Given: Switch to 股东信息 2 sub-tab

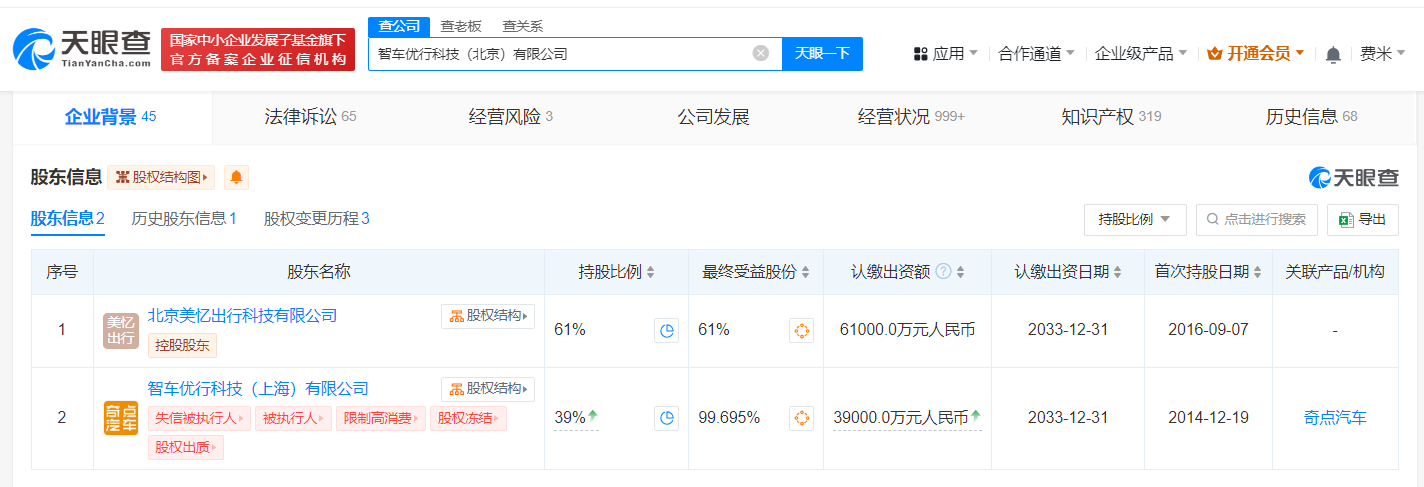Looking at the screenshot, I should [68, 218].
